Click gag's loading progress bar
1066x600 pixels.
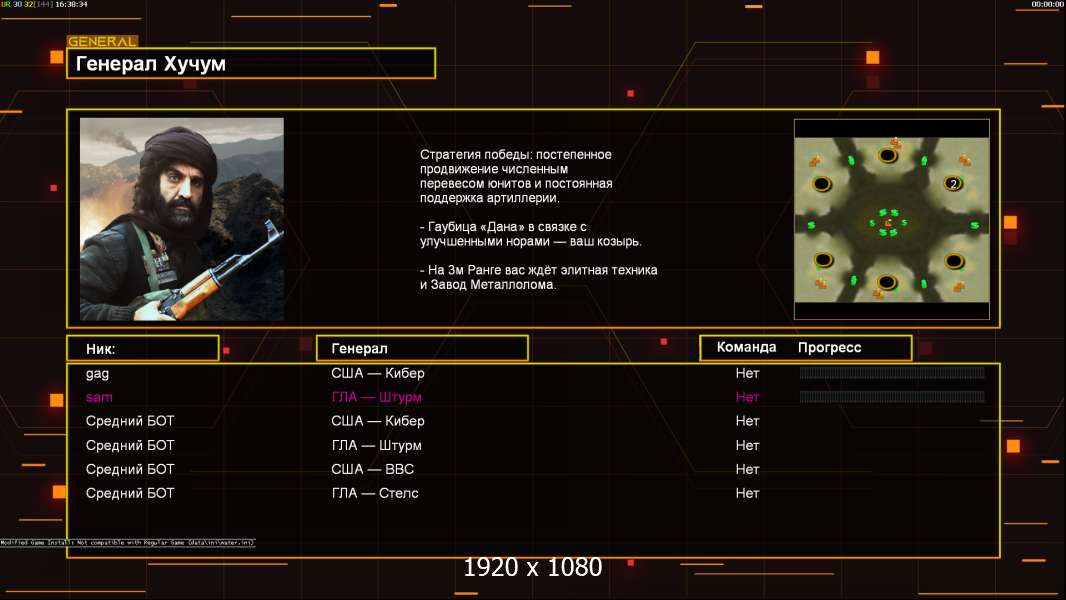(892, 372)
